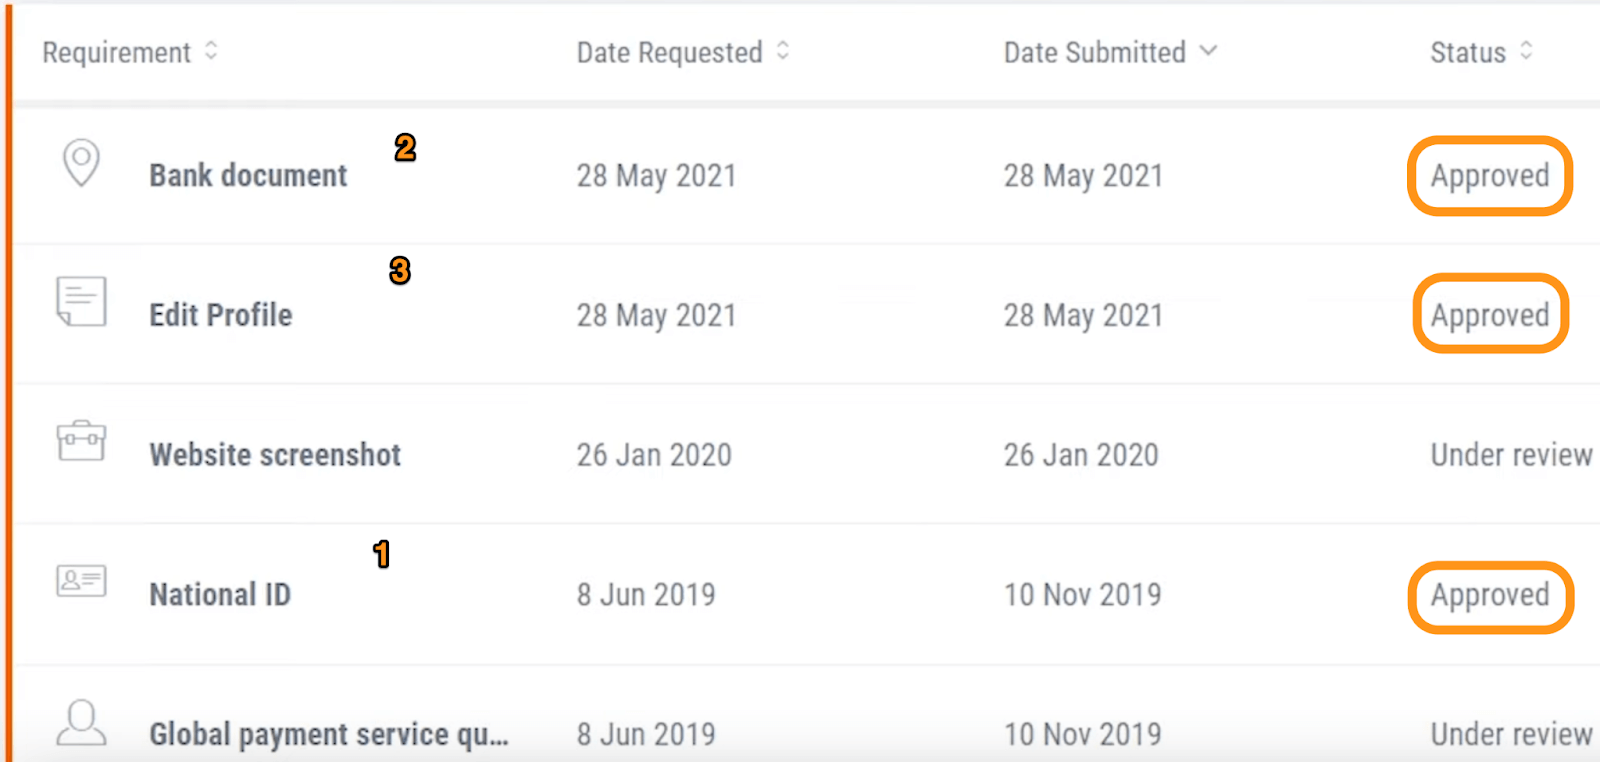Click the person icon beside Global payment service
1600x762 pixels.
click(x=81, y=722)
